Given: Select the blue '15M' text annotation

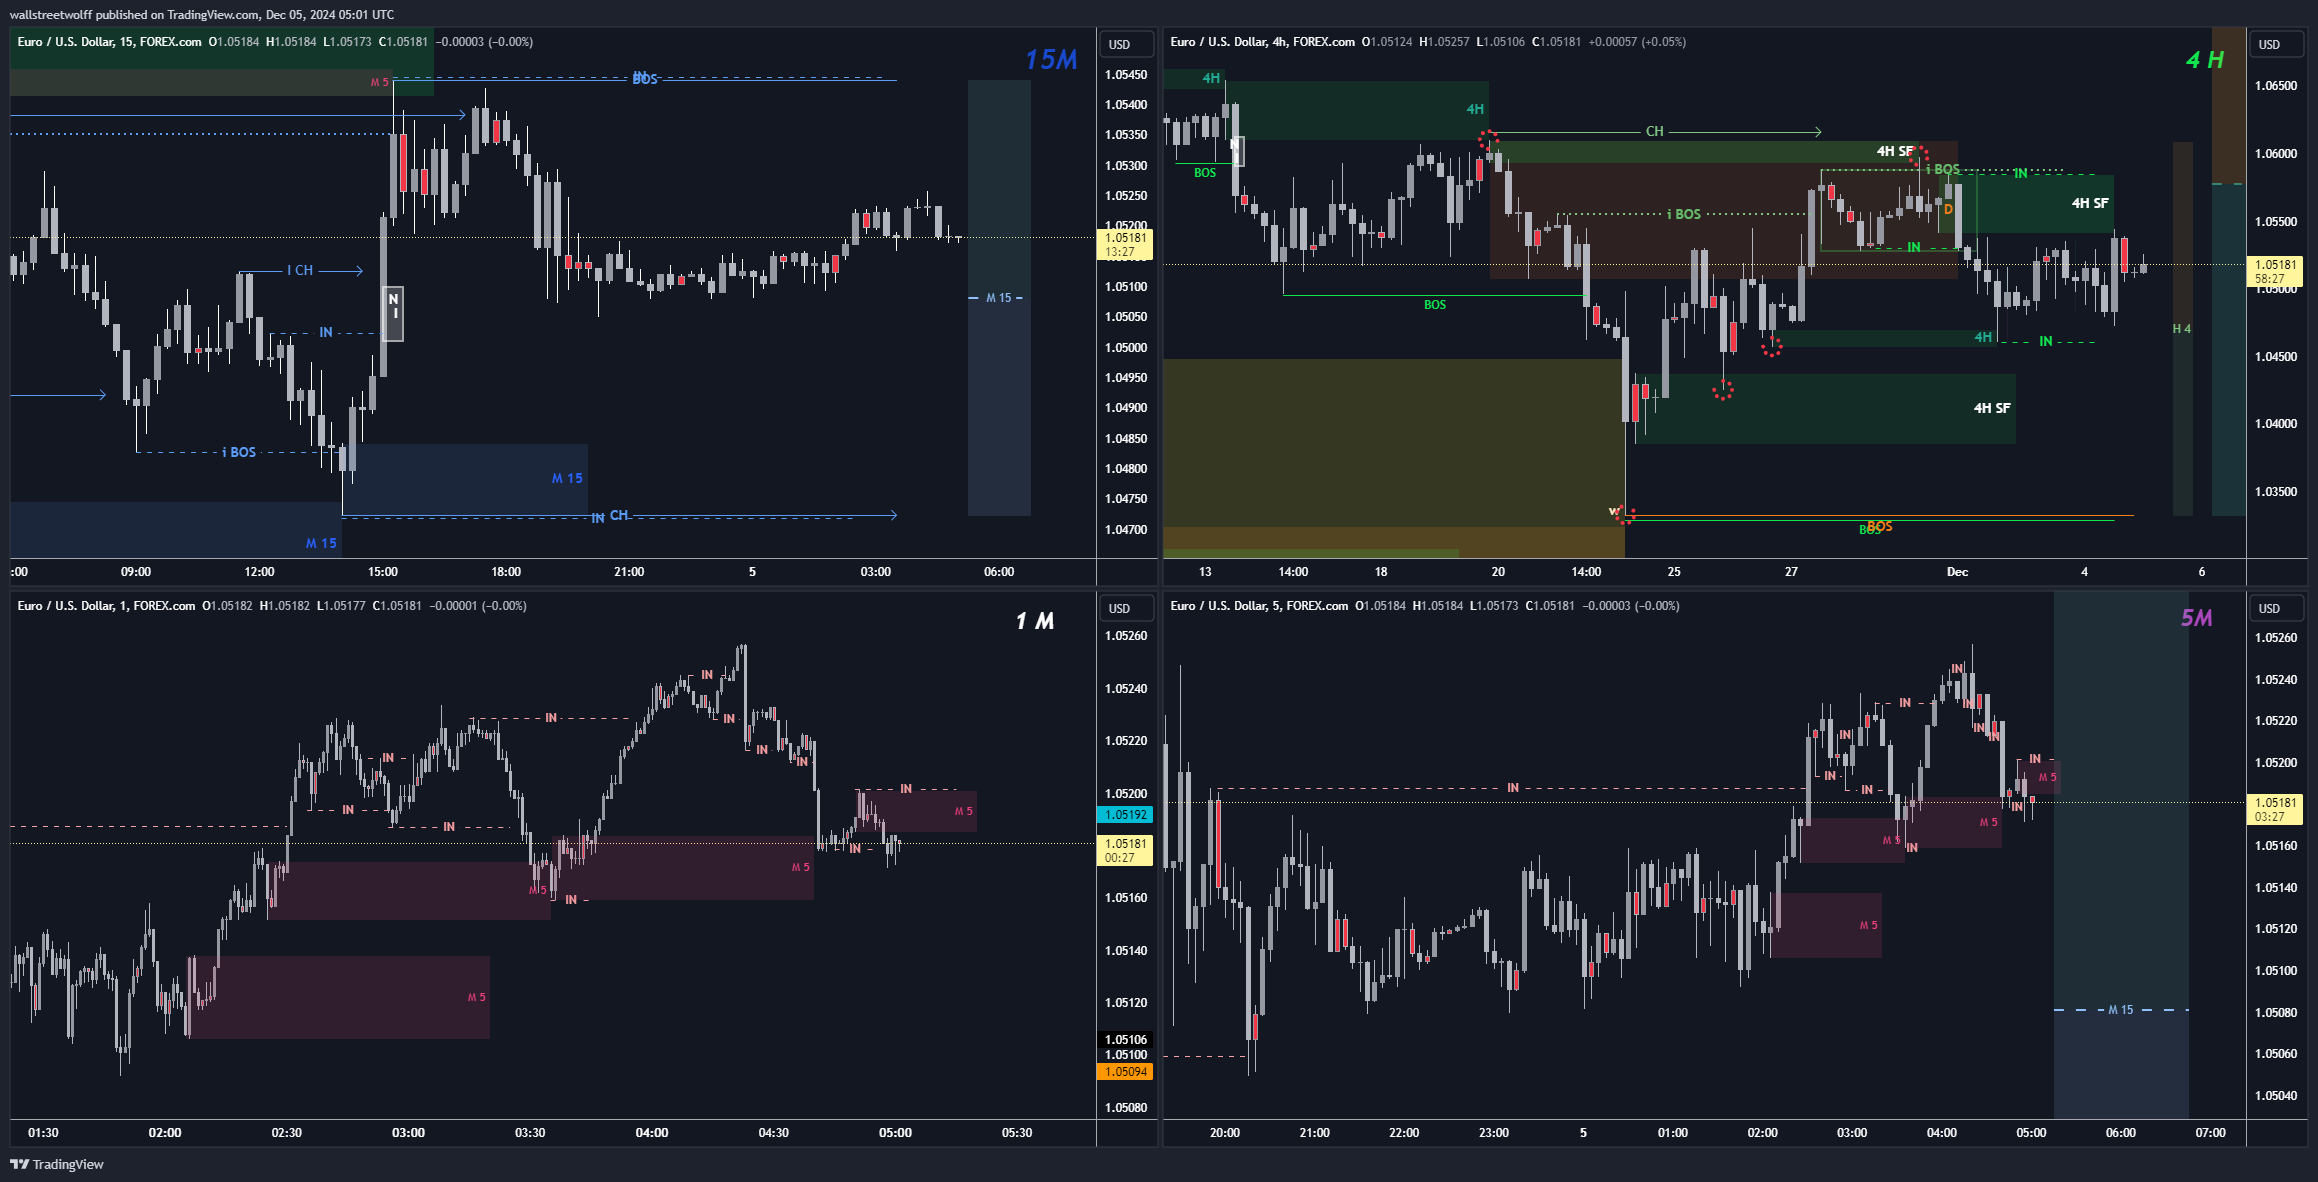Looking at the screenshot, I should (x=1051, y=60).
